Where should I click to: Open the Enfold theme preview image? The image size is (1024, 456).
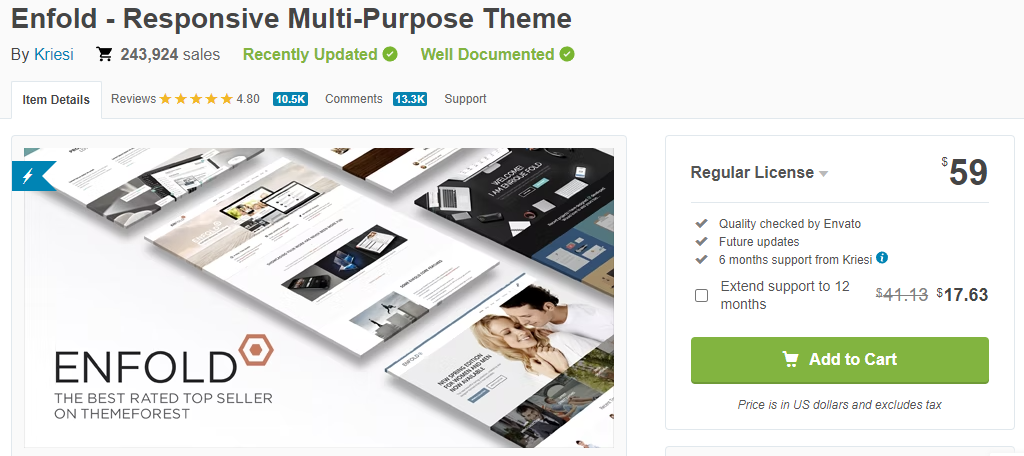click(x=319, y=297)
